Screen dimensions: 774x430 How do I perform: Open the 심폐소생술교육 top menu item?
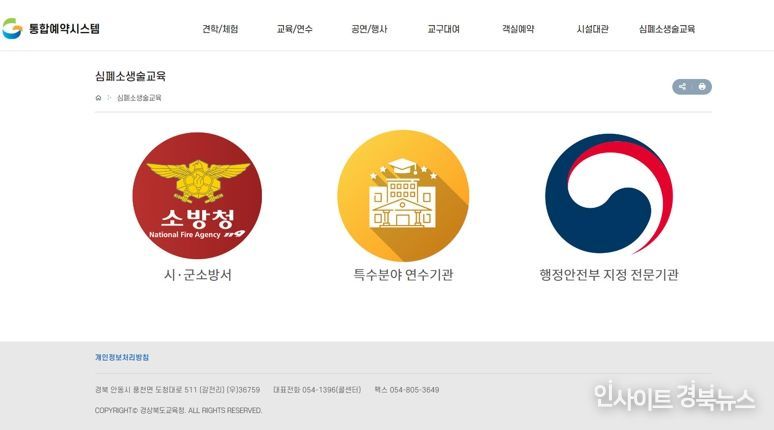[x=667, y=29]
